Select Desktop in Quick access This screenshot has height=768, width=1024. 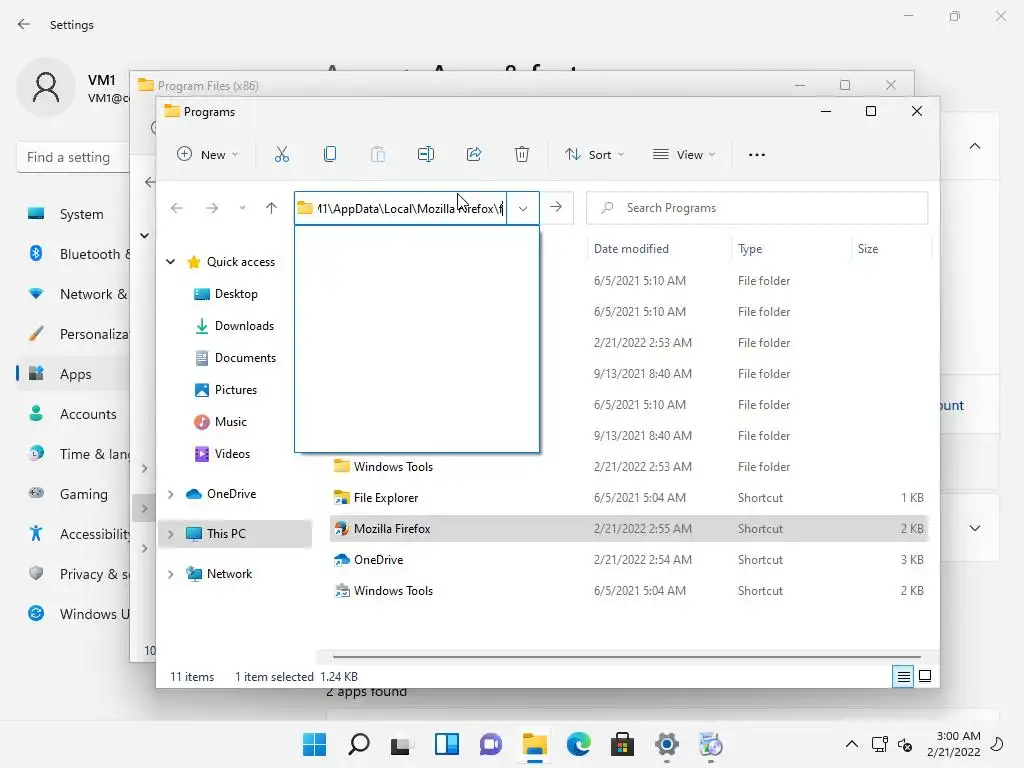tap(226, 294)
